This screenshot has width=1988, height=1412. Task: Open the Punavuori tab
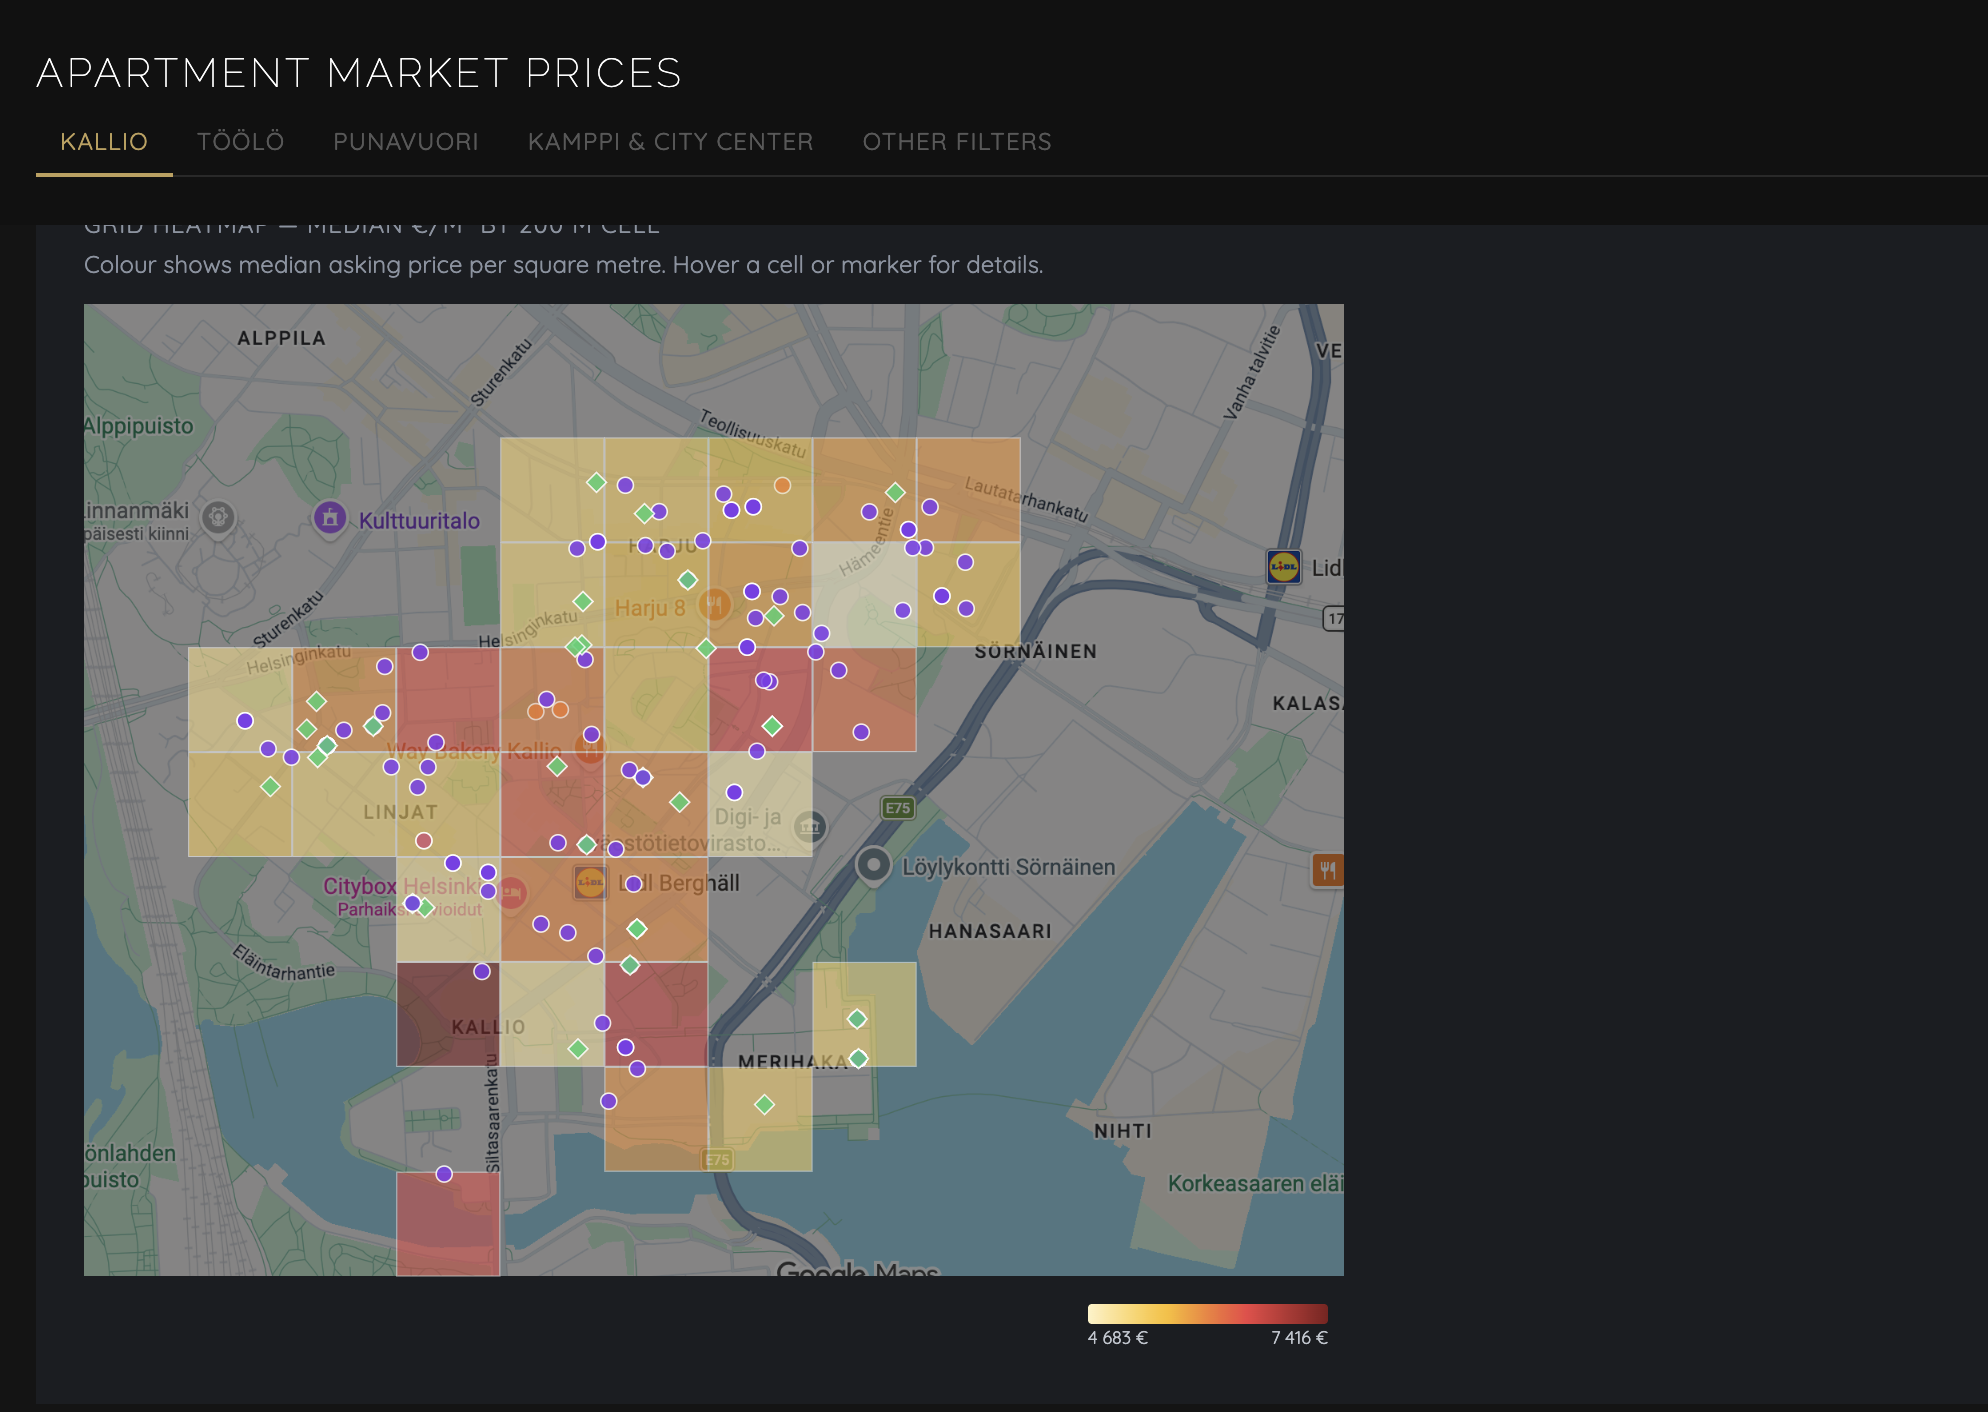pyautogui.click(x=405, y=142)
